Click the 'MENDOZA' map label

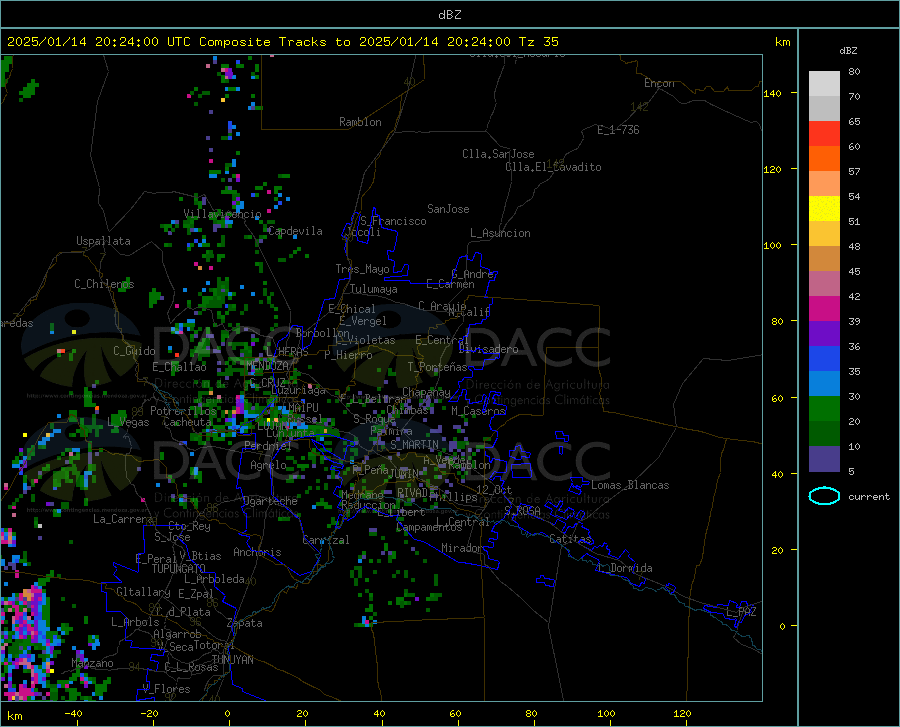[267, 365]
